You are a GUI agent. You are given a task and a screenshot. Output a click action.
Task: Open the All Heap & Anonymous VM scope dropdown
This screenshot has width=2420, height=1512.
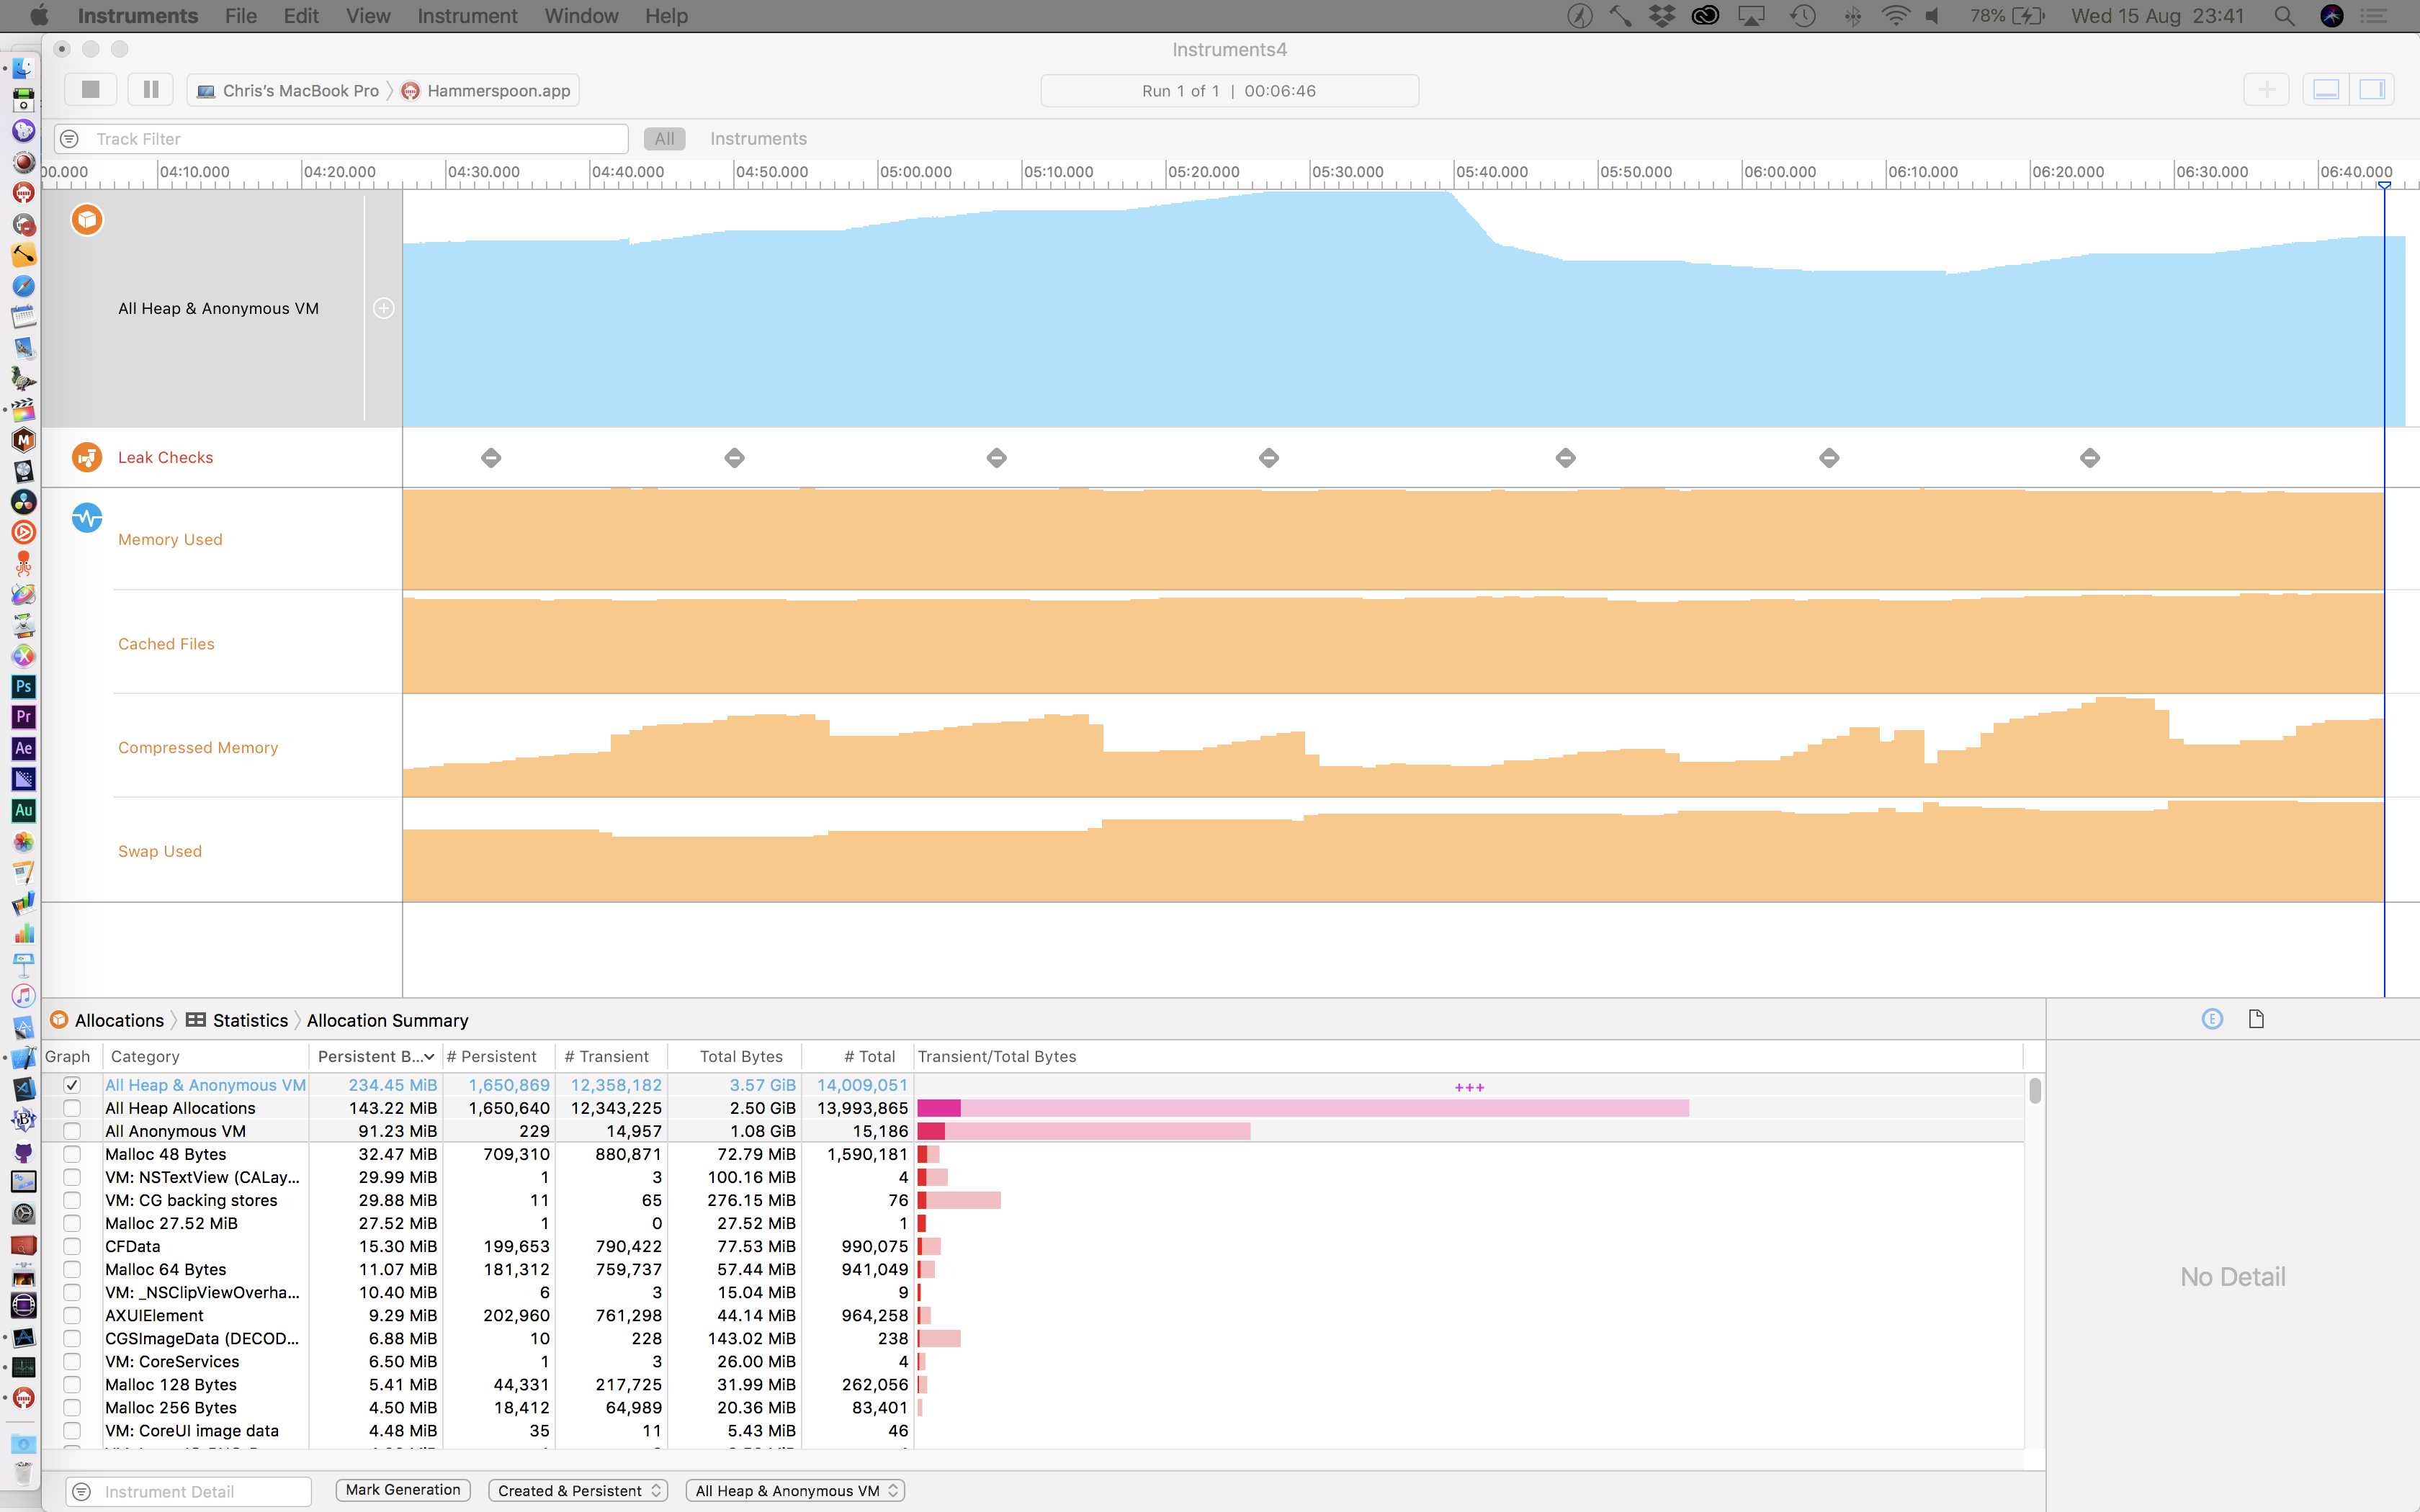pos(794,1490)
